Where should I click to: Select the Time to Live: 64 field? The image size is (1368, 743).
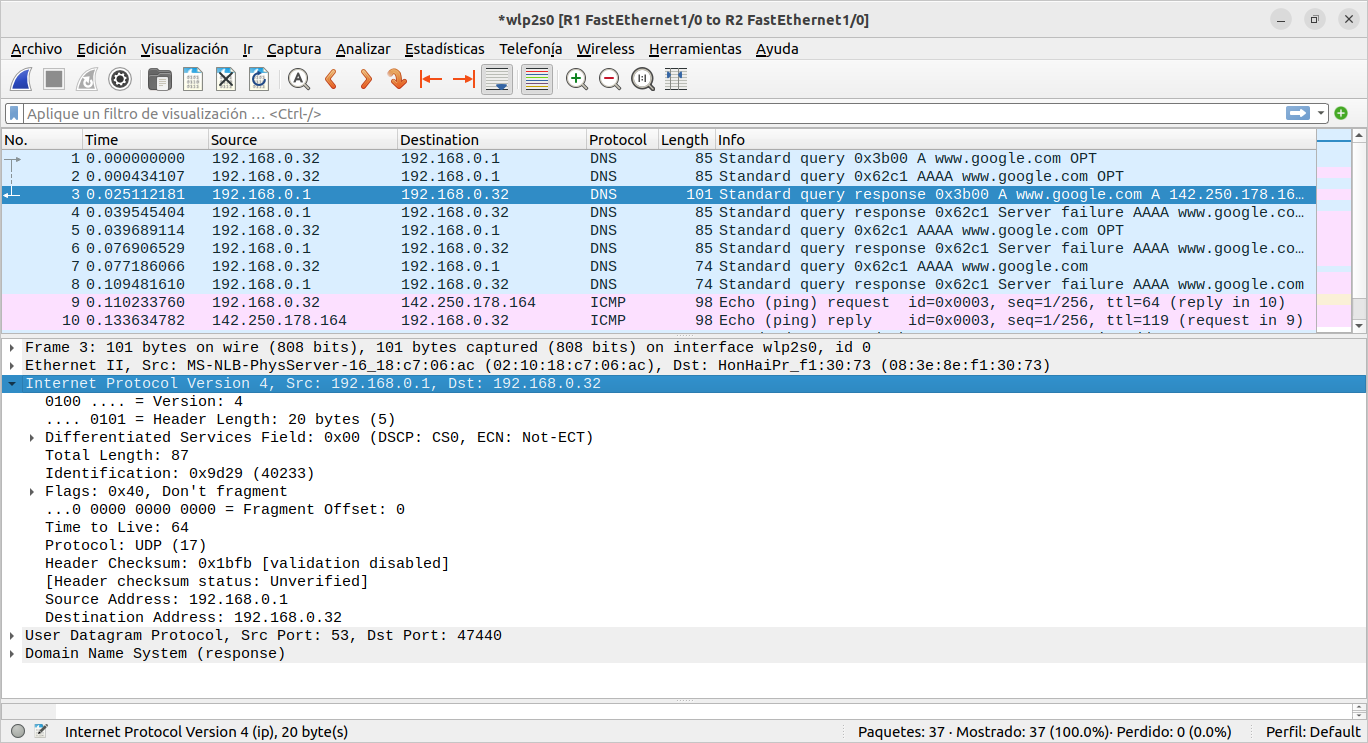[117, 527]
